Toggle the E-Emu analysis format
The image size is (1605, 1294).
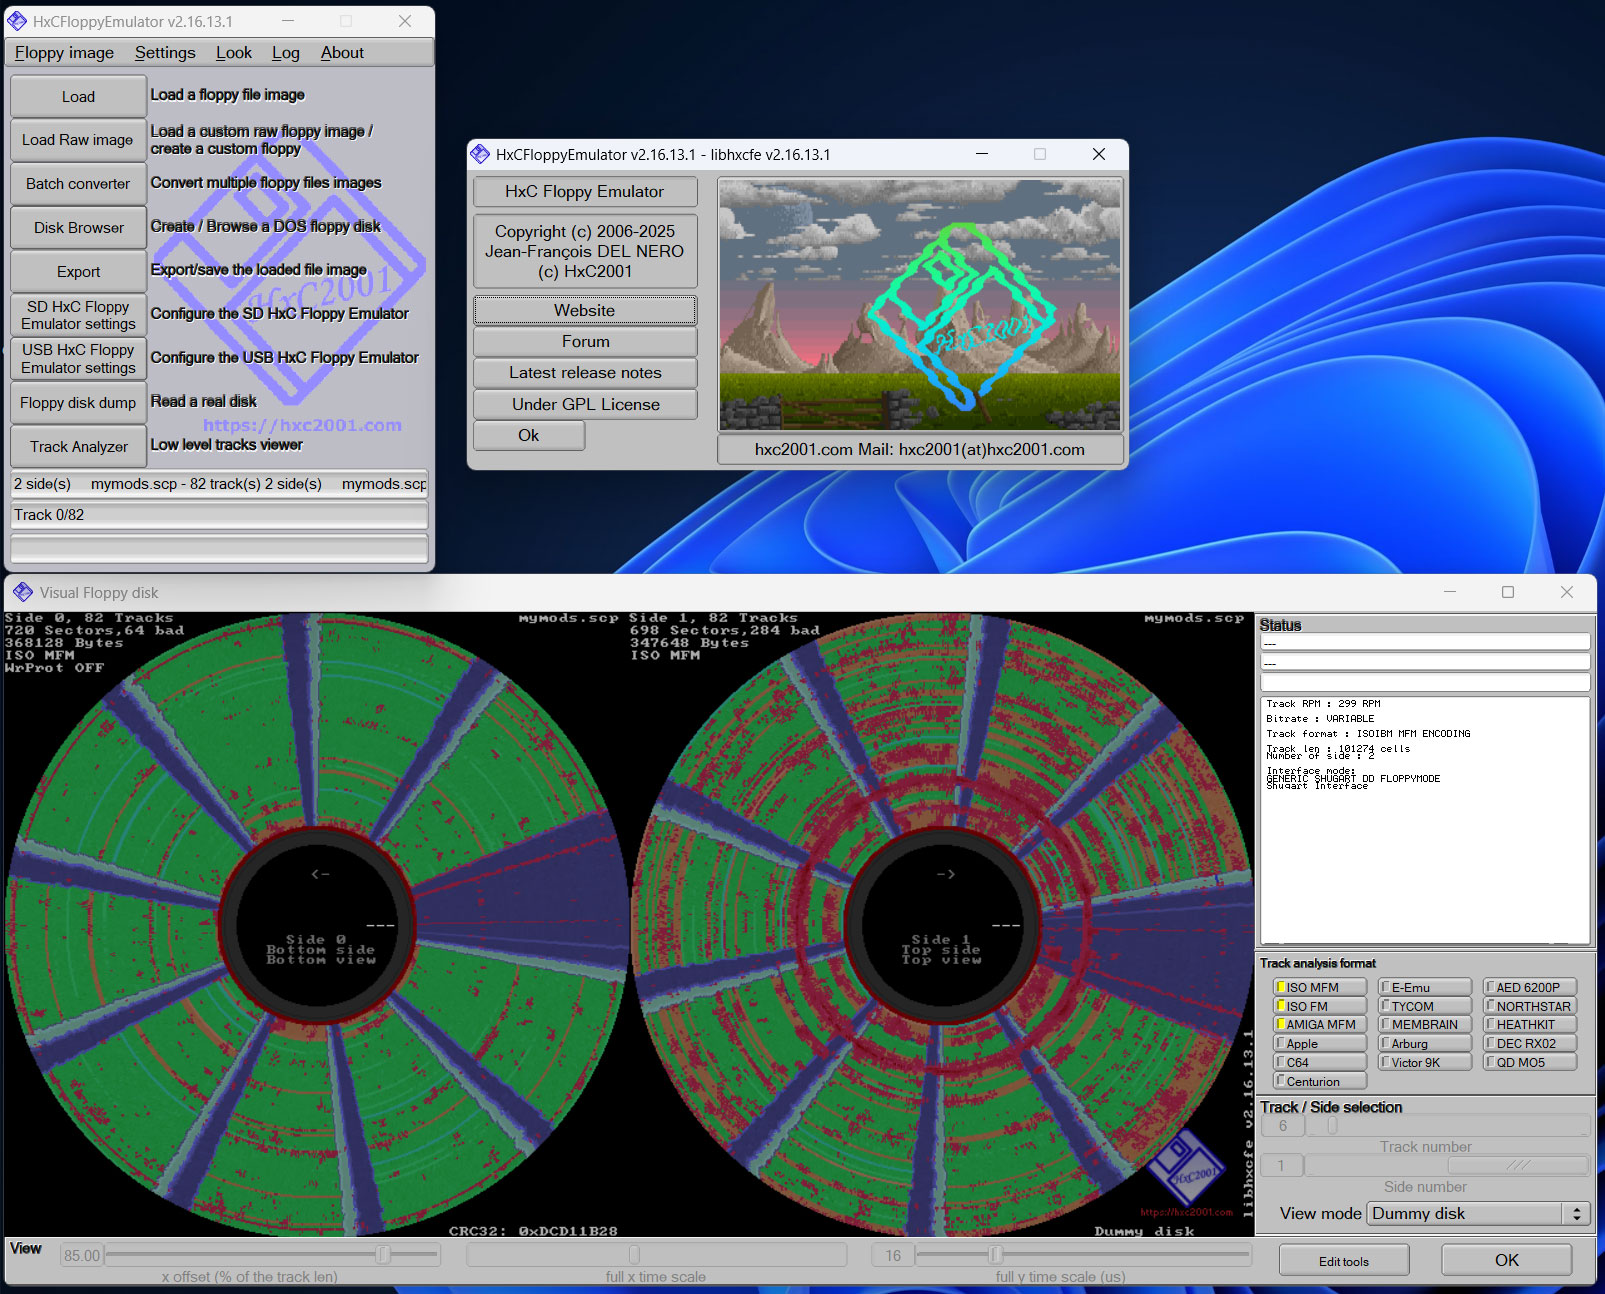[1425, 987]
